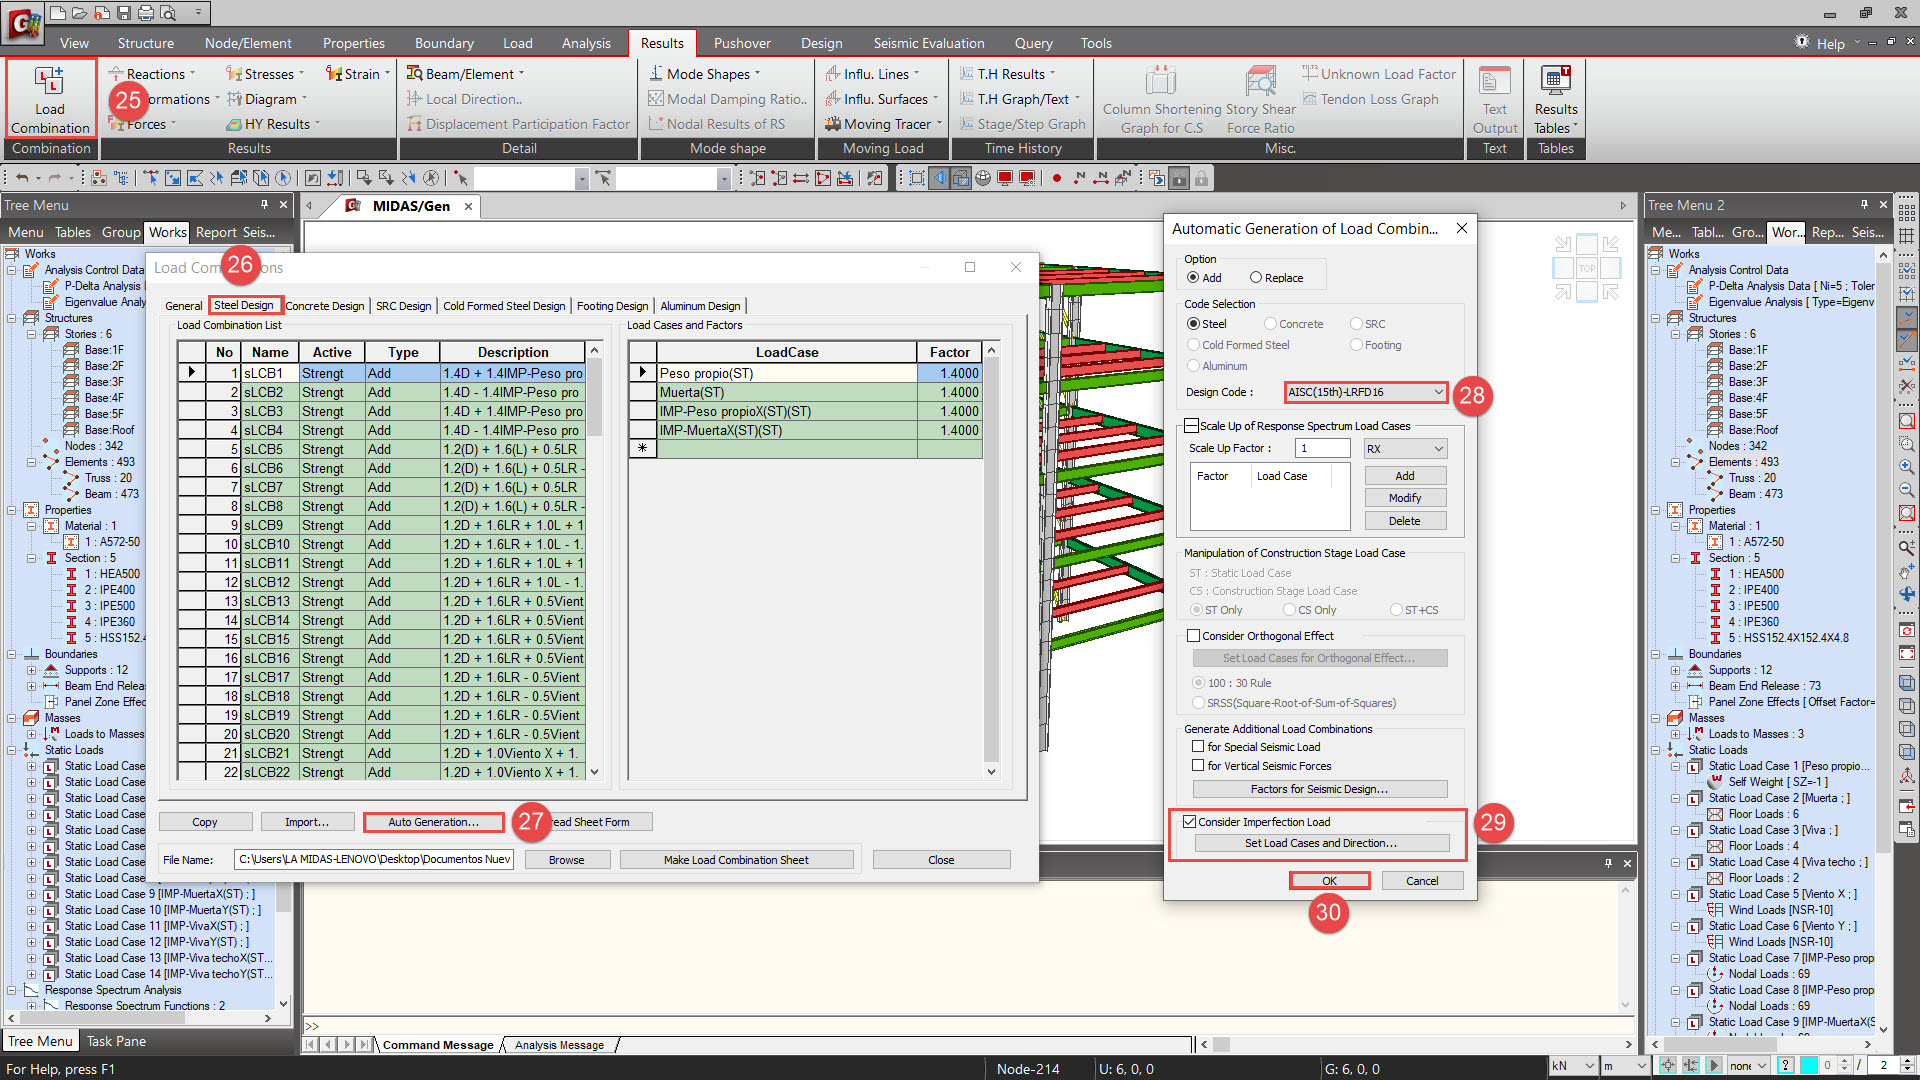
Task: Click the Print icon in quick access bar
Action: coord(146,13)
